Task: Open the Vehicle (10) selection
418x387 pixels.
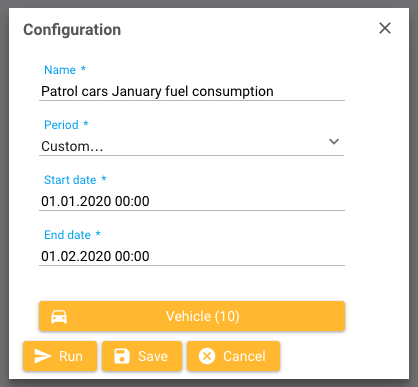Action: 192,316
